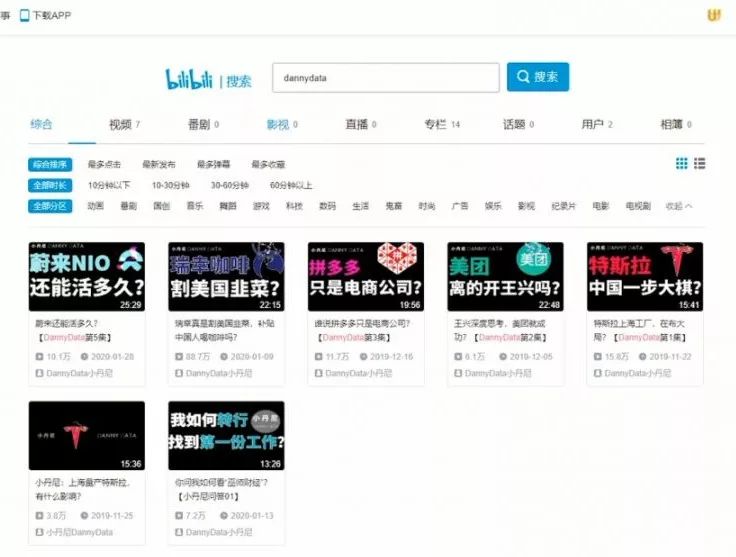
Task: Open the 用户 tab
Action: pos(597,124)
